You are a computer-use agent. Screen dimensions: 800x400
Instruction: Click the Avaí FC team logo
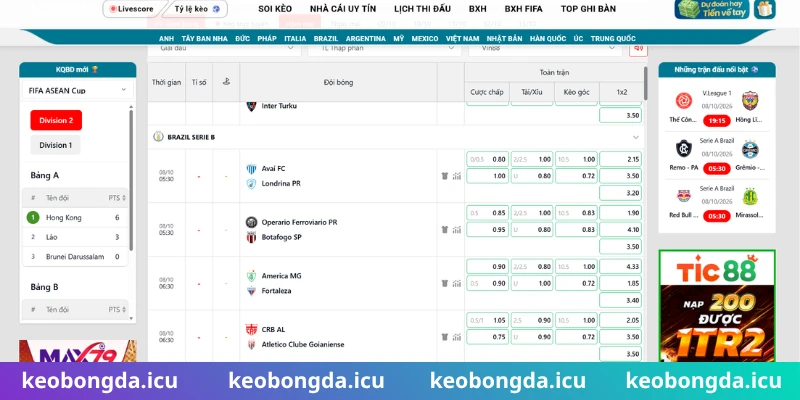click(x=251, y=169)
